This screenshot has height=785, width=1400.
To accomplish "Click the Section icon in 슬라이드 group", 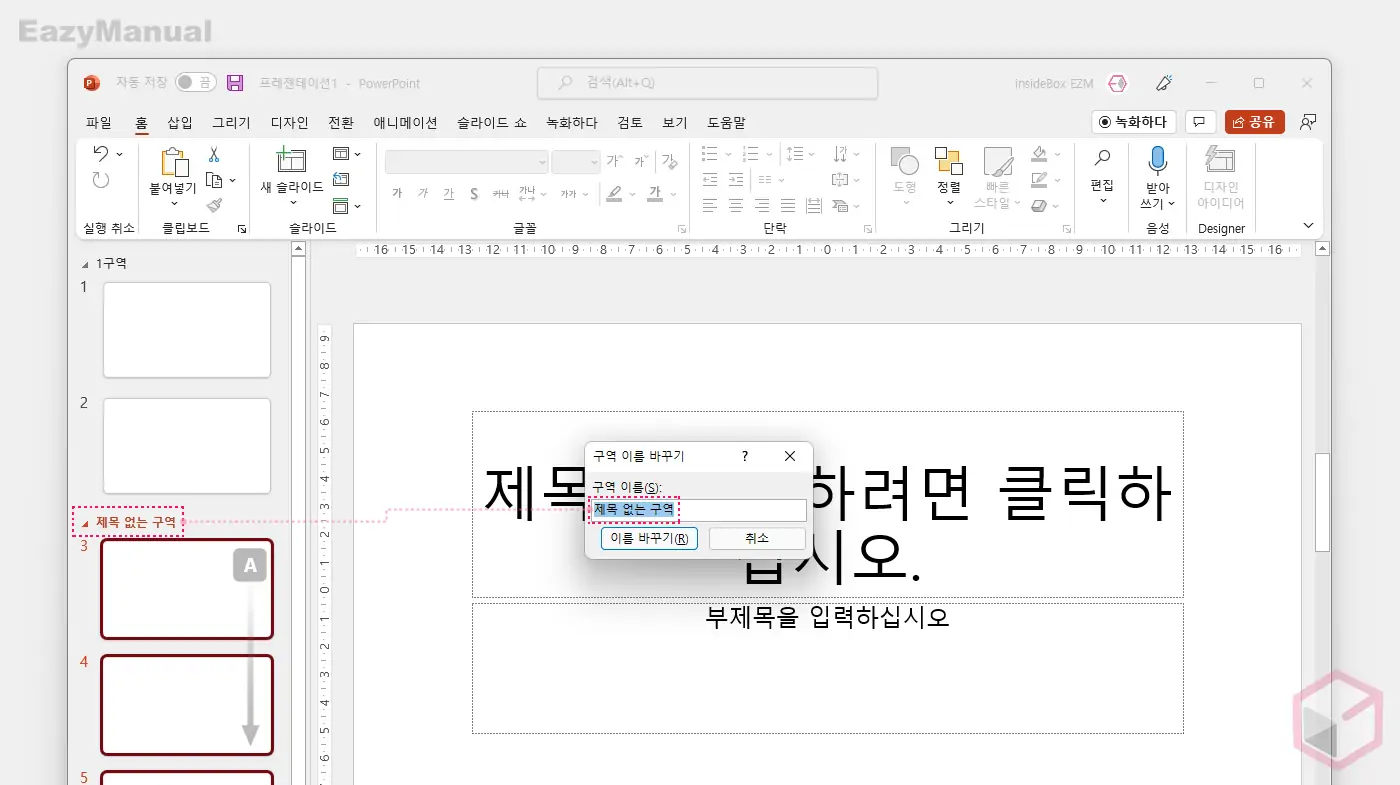I will coord(341,206).
